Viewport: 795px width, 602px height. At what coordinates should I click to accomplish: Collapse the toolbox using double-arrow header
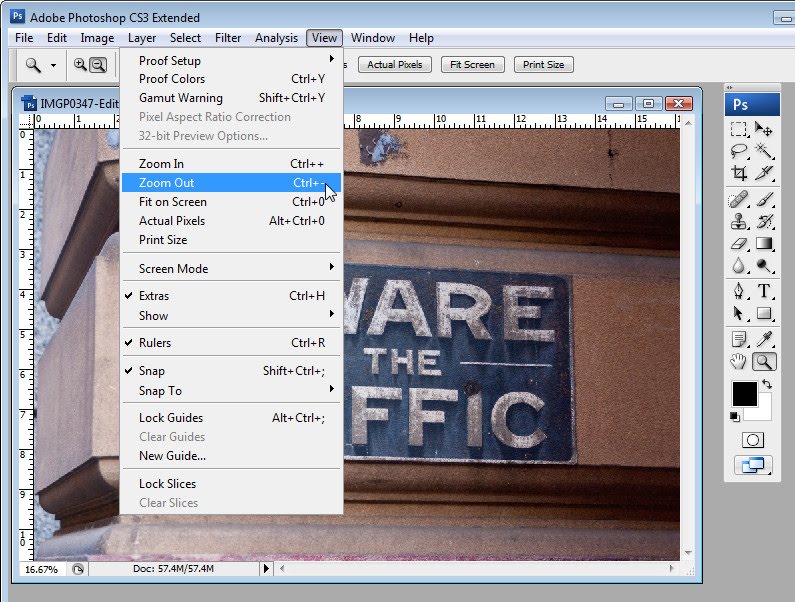tap(729, 87)
